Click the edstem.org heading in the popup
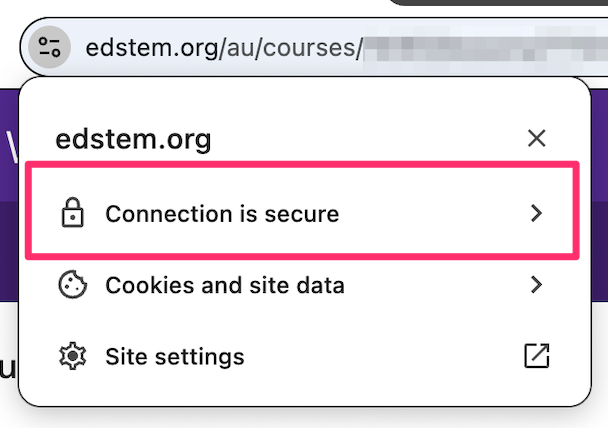Image resolution: width=608 pixels, height=428 pixels. 133,139
